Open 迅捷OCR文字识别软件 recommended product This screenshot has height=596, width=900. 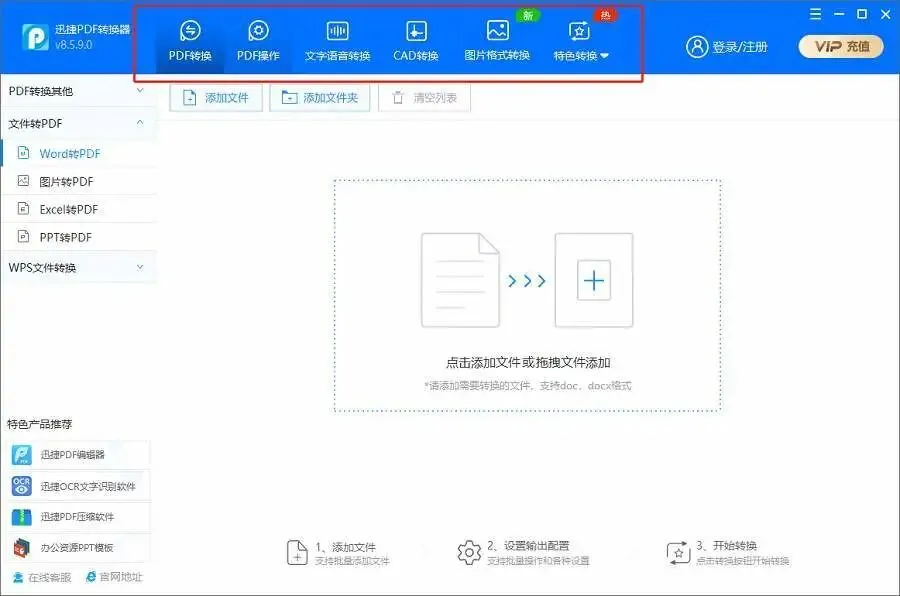(79, 486)
